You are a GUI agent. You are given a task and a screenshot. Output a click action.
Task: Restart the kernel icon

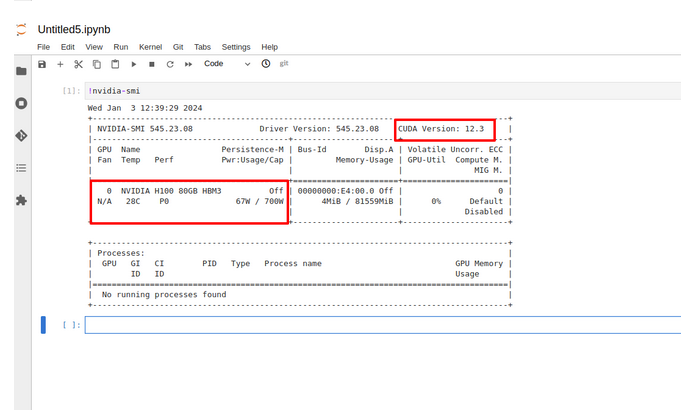(170, 64)
